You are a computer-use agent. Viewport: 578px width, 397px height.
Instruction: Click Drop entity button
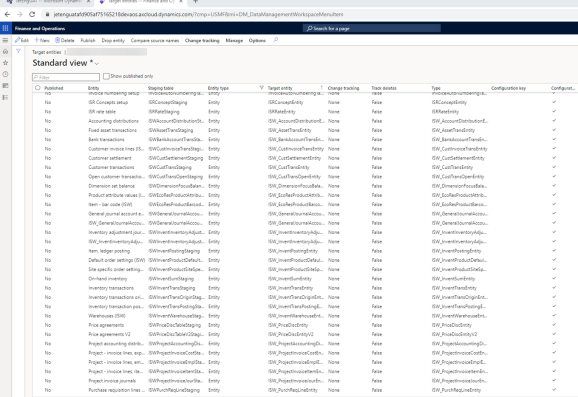pyautogui.click(x=113, y=40)
